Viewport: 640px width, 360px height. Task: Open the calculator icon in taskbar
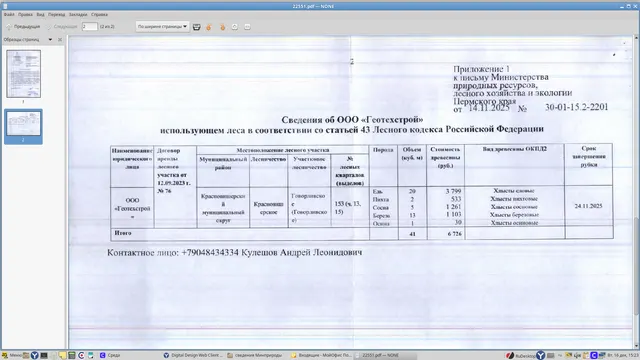pos(71,356)
